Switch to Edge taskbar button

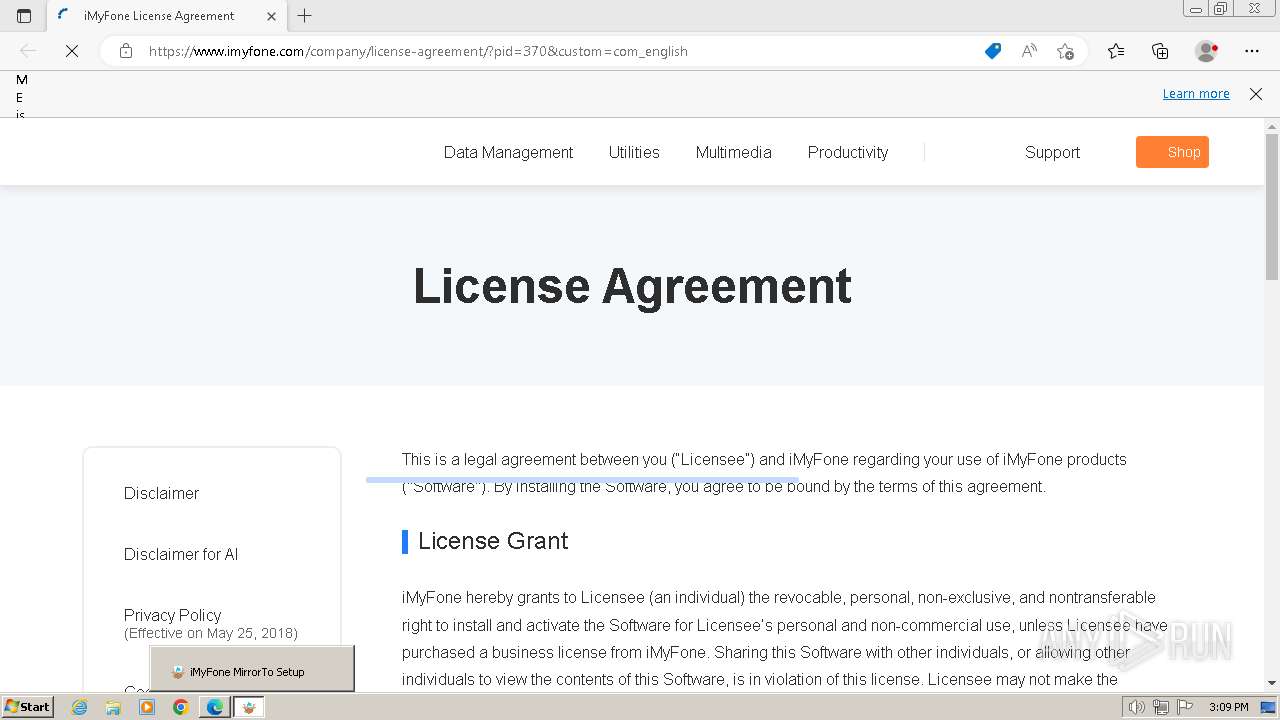click(x=215, y=707)
